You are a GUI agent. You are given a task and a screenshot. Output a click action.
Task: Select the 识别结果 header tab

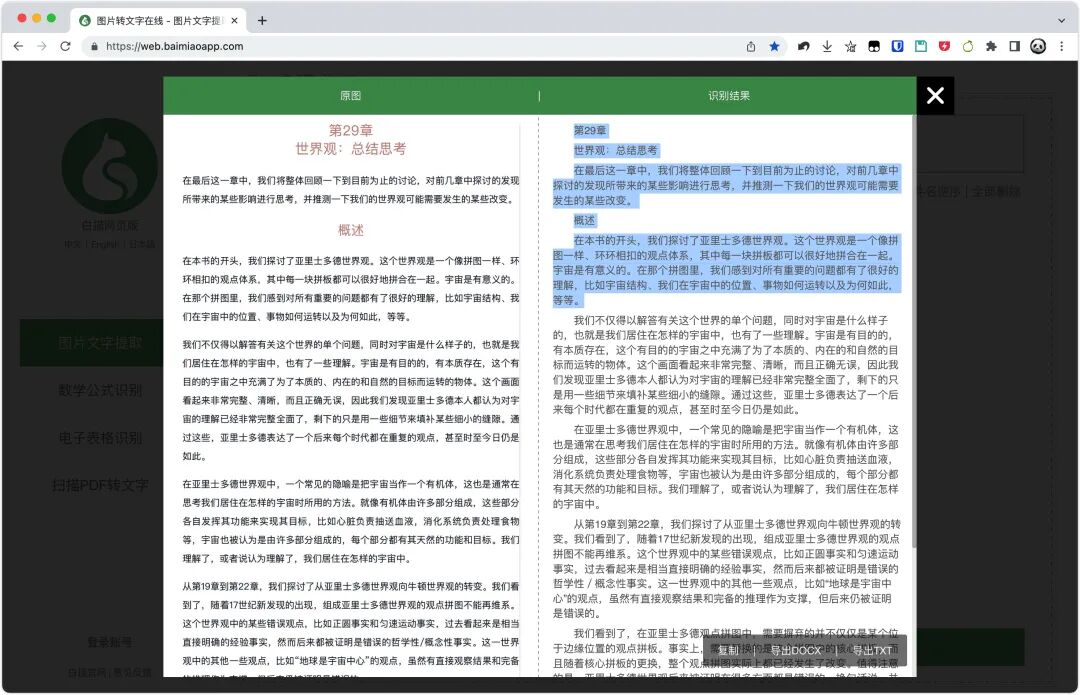pos(729,96)
